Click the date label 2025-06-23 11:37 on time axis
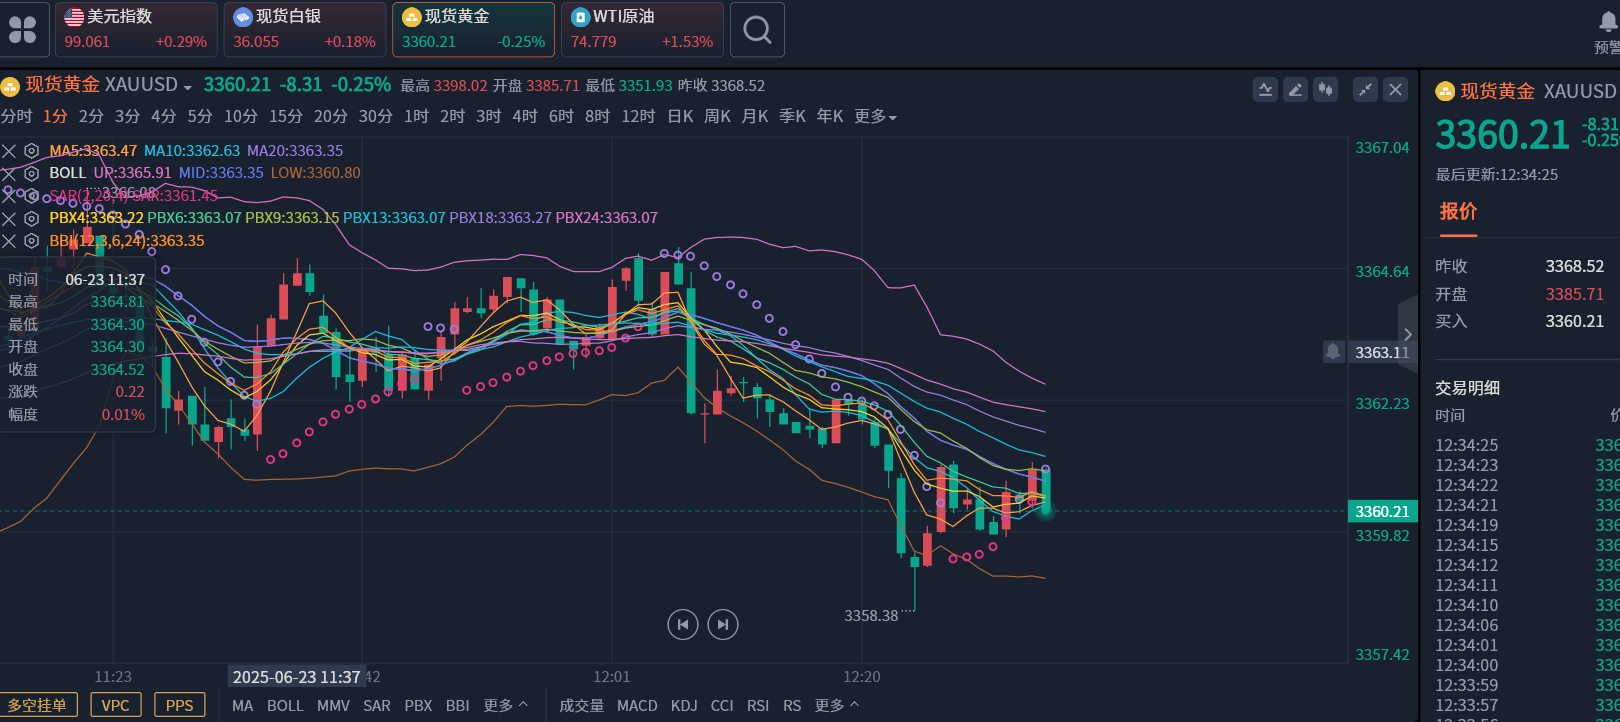Image resolution: width=1620 pixels, height=722 pixels. pyautogui.click(x=296, y=677)
